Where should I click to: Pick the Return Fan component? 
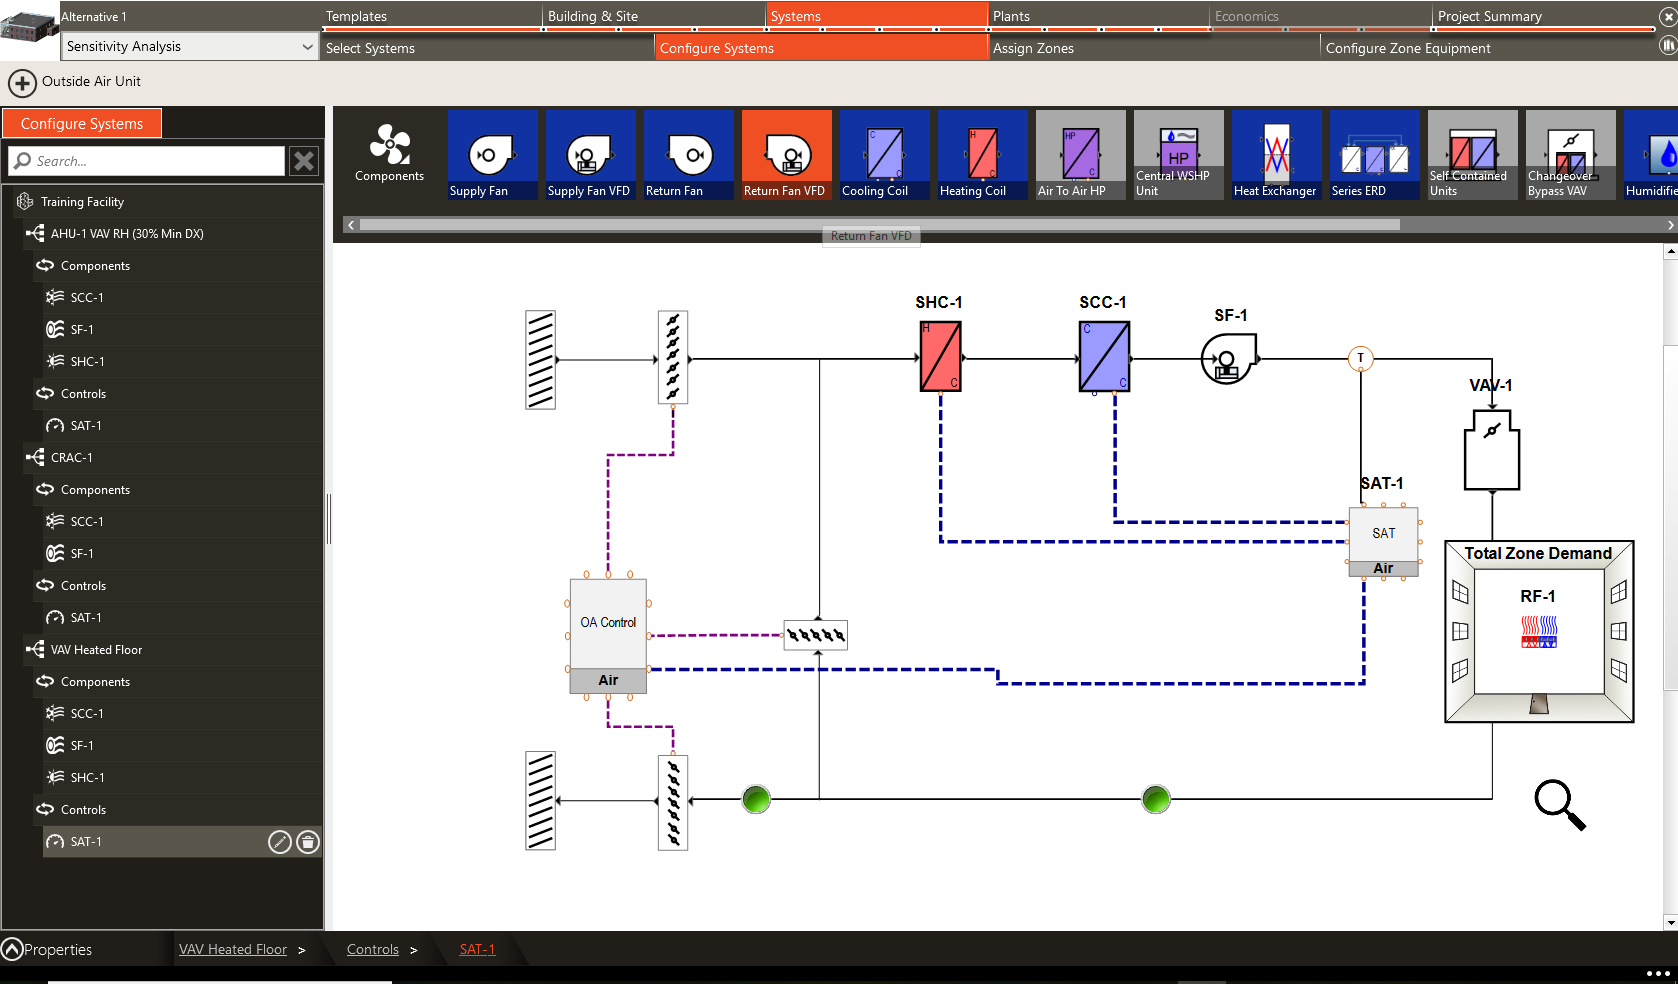coord(688,155)
